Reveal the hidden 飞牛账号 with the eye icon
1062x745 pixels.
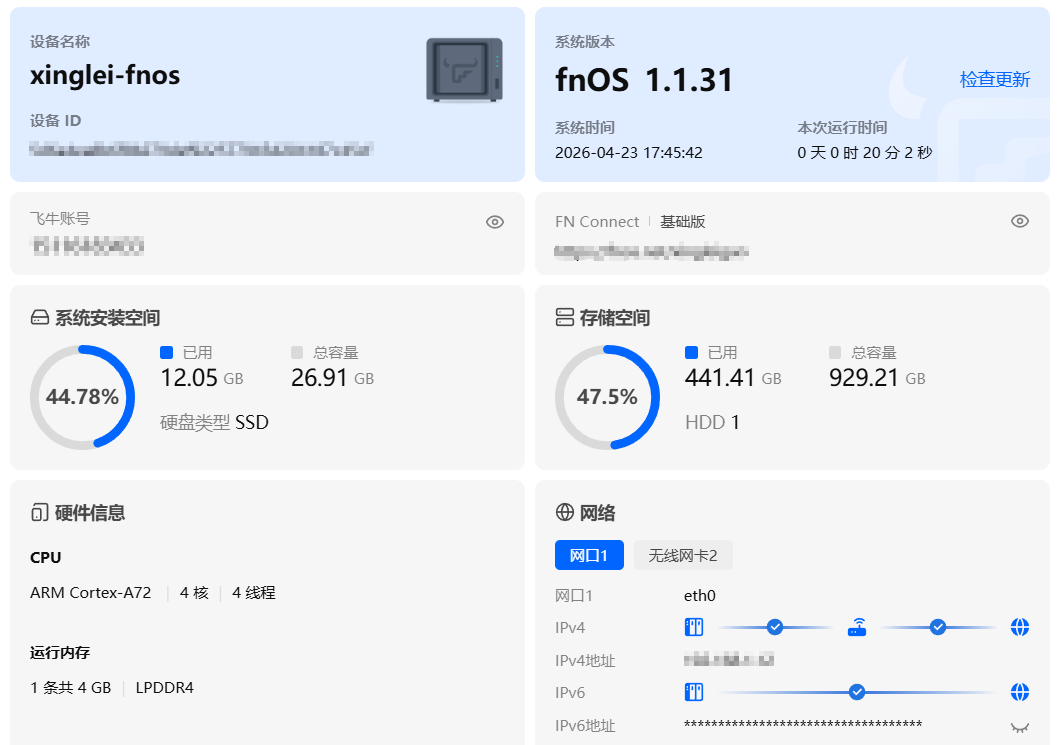494,222
